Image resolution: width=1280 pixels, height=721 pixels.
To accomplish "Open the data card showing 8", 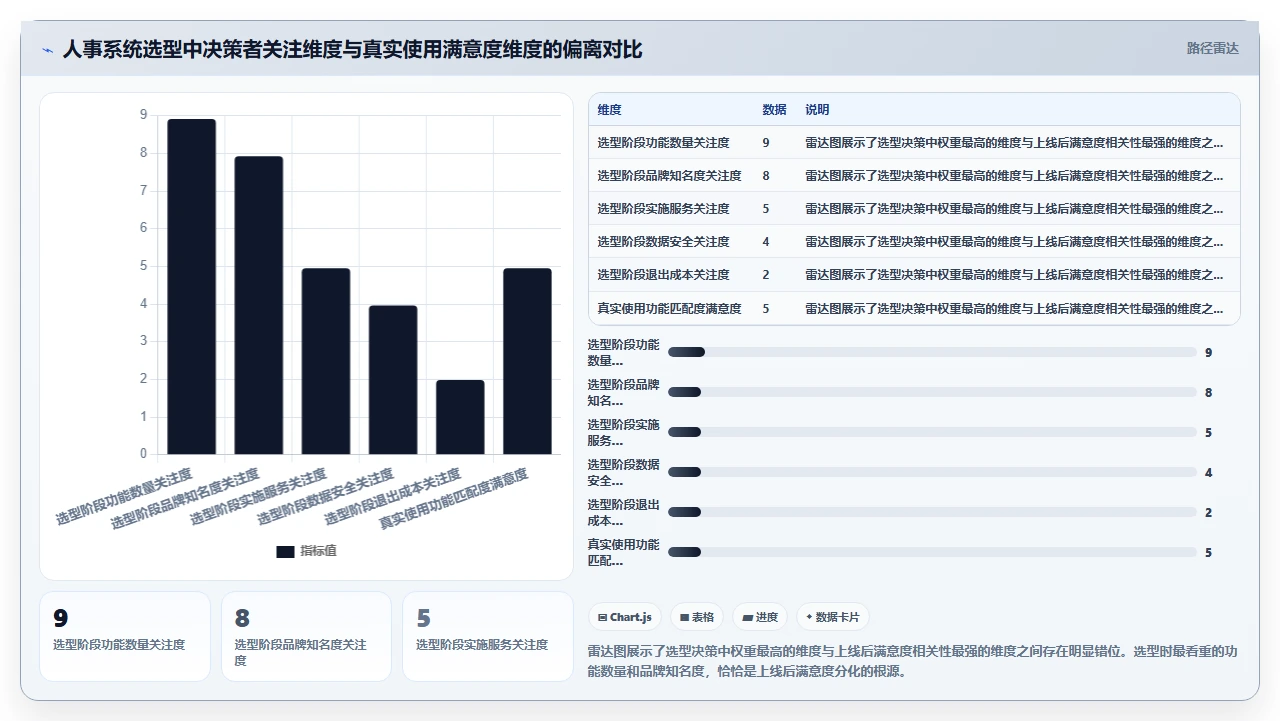I will (x=306, y=636).
